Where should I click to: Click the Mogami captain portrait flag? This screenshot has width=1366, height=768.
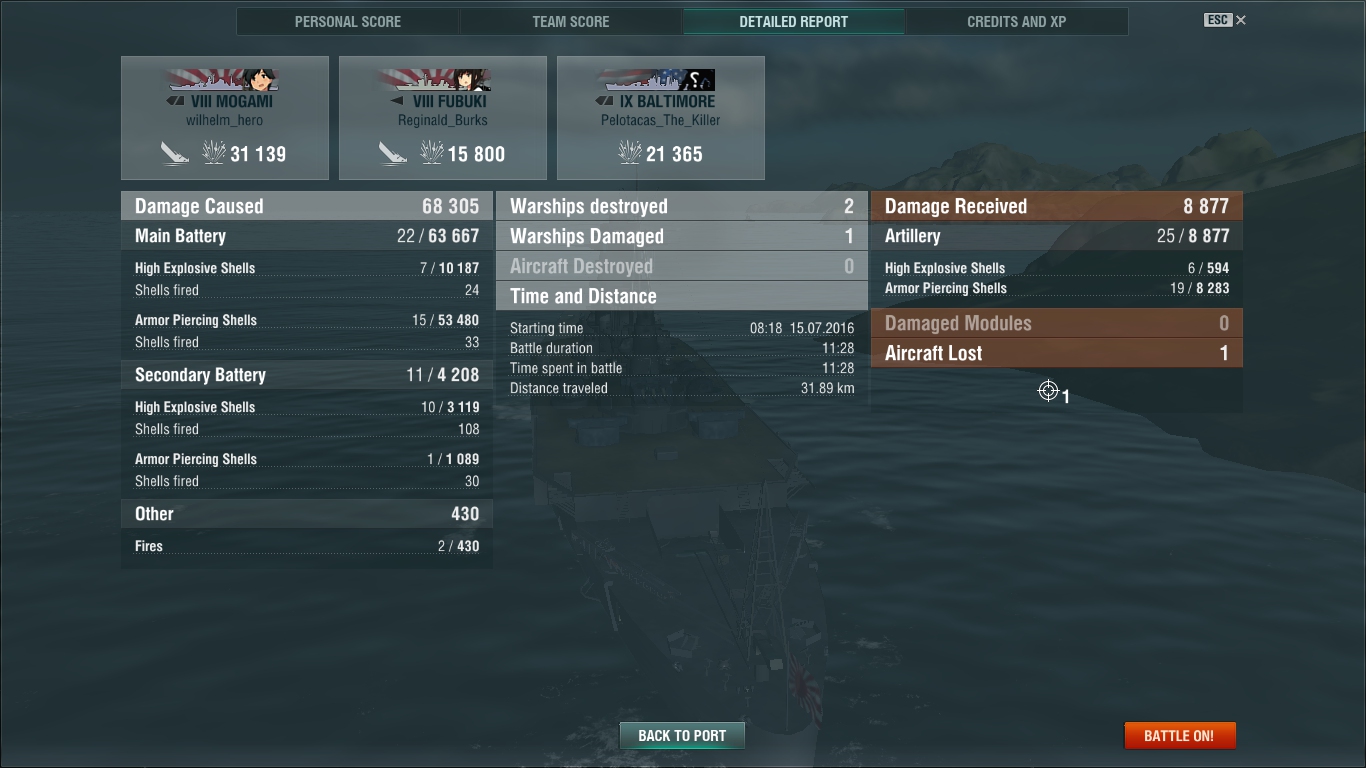click(224, 80)
